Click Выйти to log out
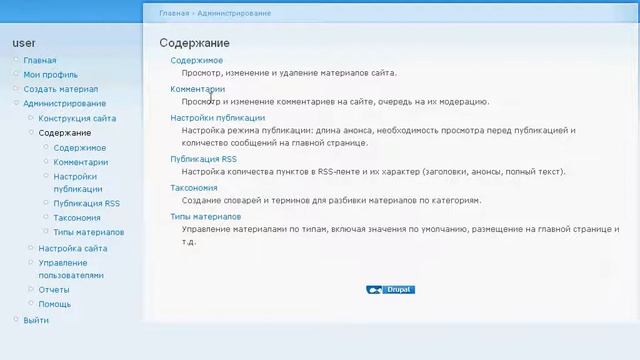 point(36,320)
